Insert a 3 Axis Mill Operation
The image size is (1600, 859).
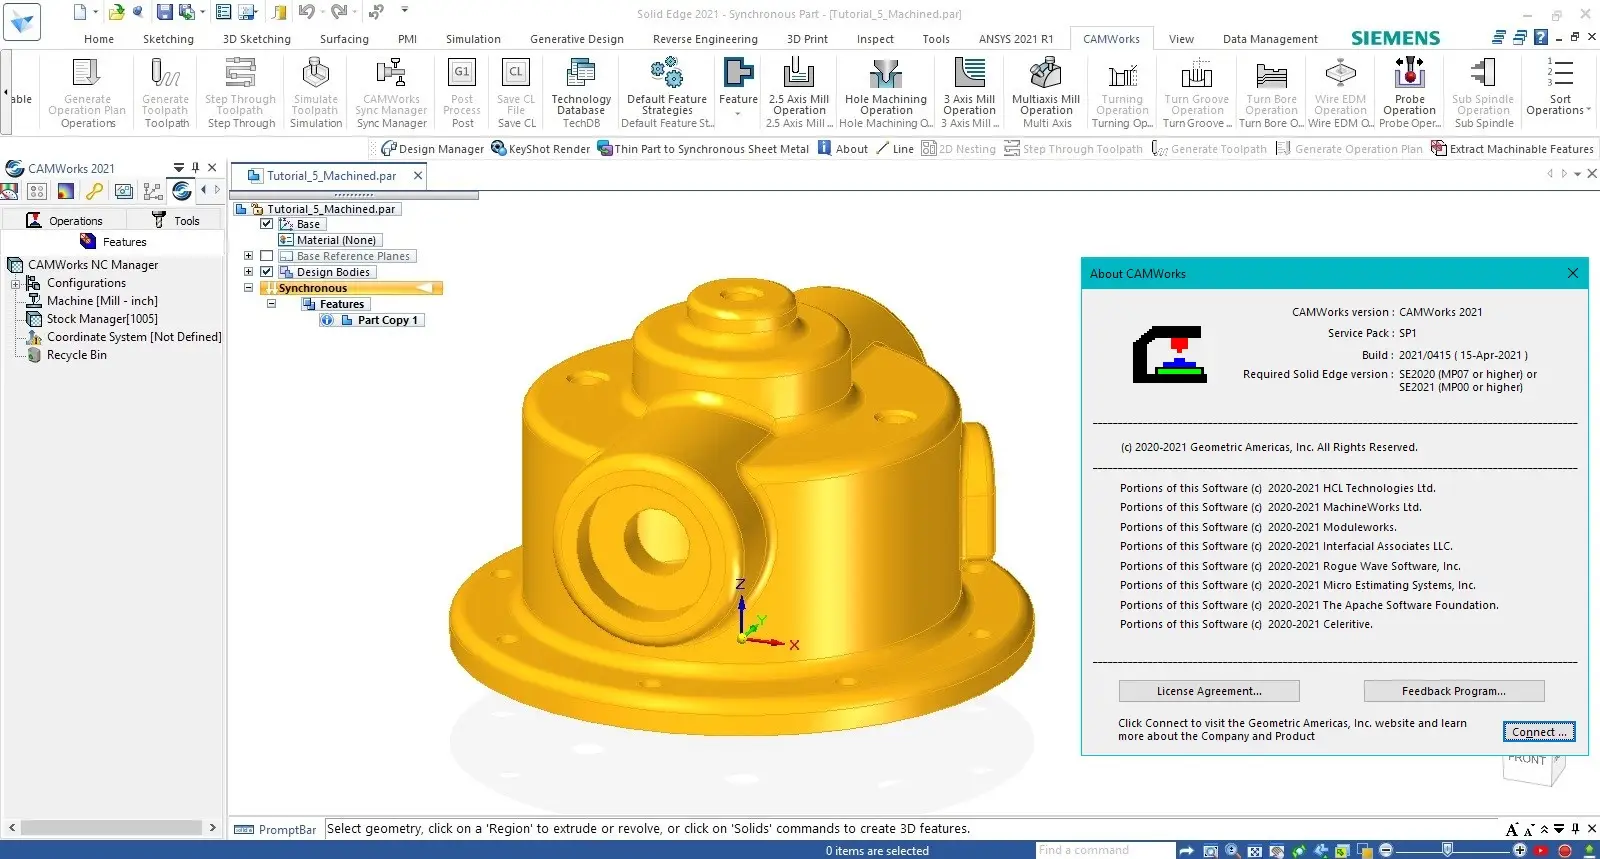click(969, 93)
